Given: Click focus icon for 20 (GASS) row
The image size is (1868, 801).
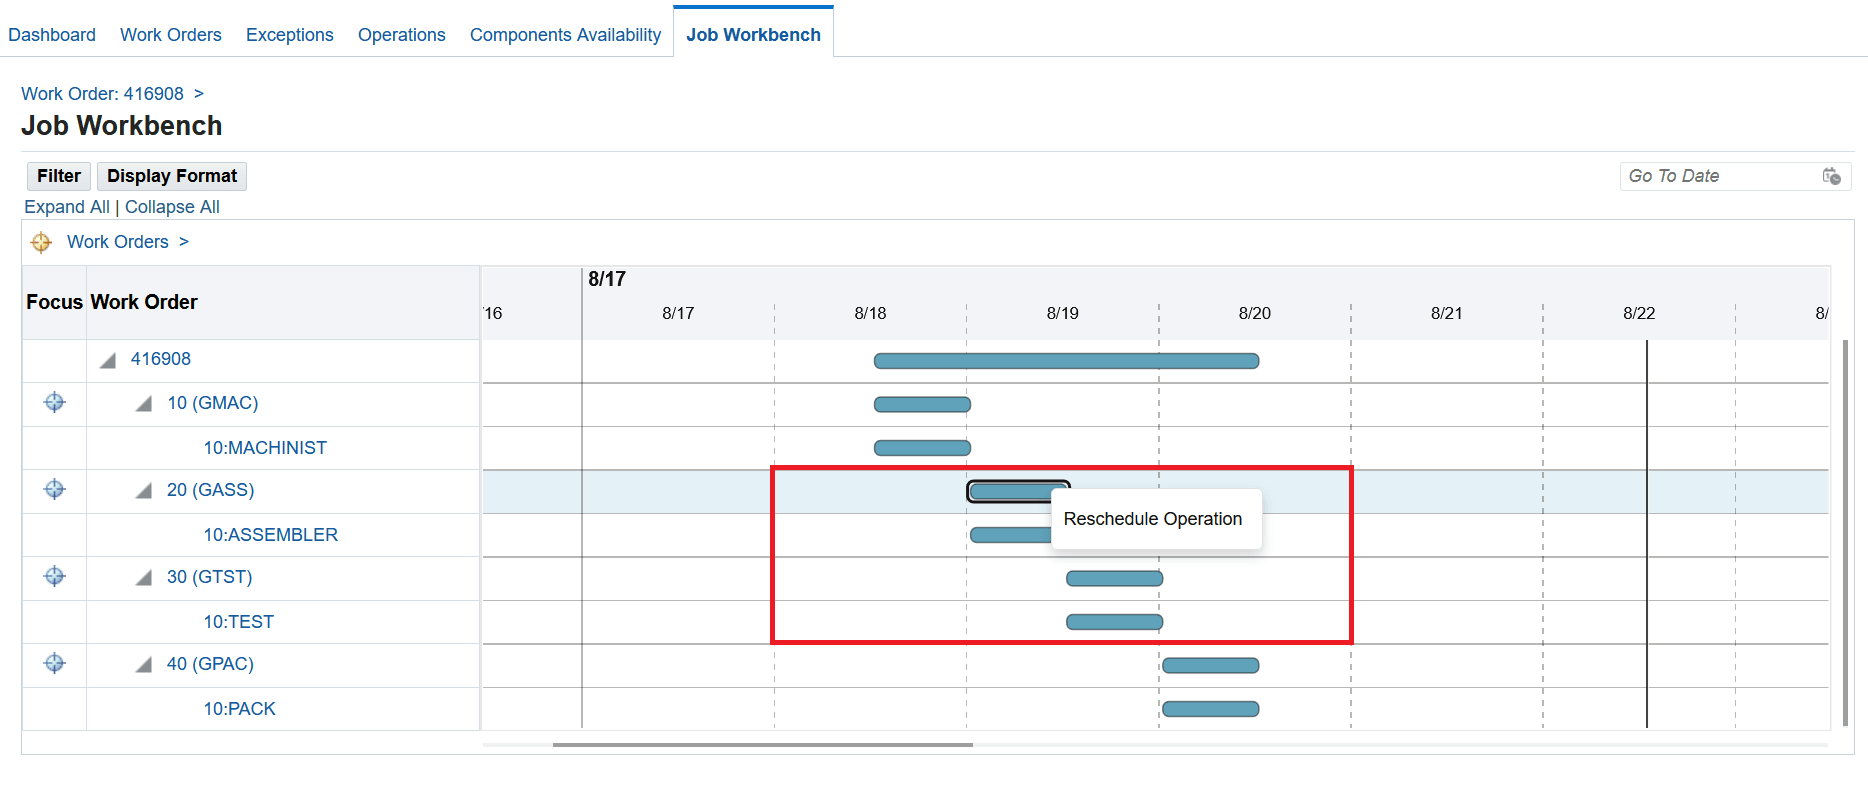Looking at the screenshot, I should [x=55, y=489].
